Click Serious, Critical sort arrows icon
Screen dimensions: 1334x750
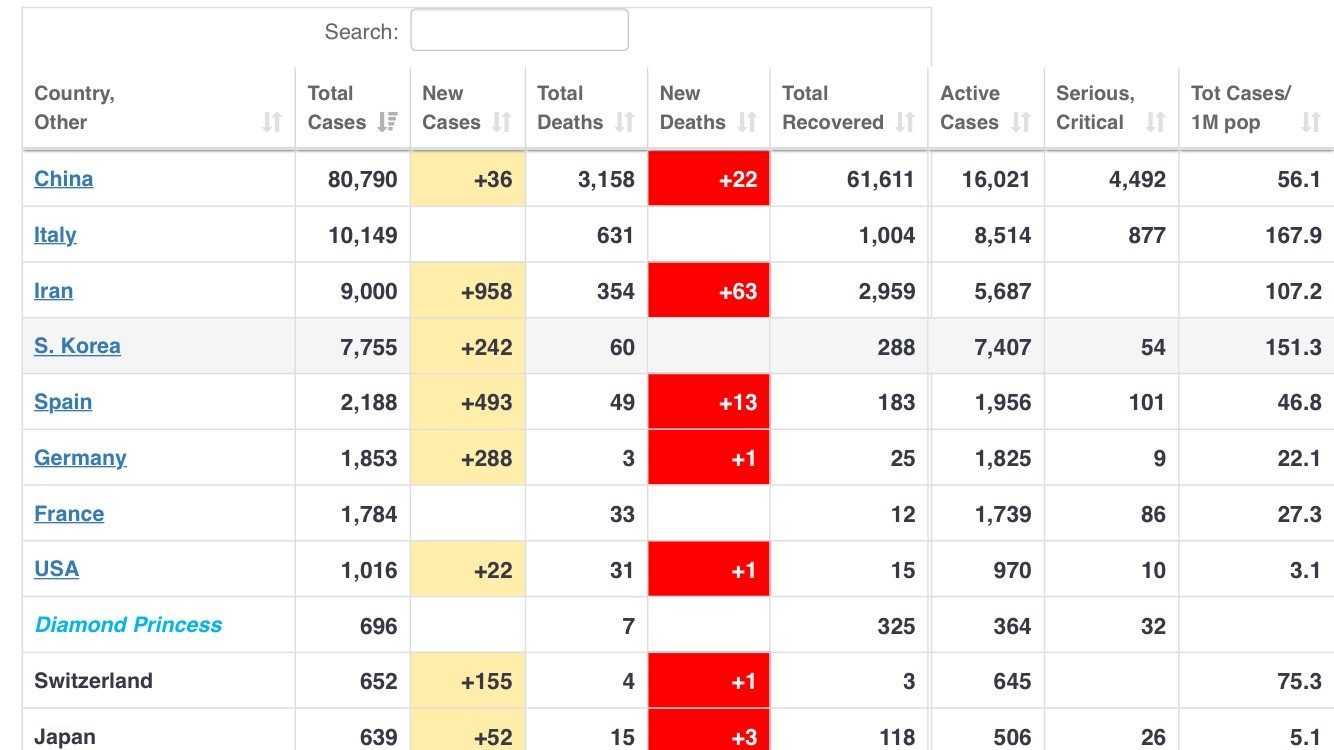point(1156,122)
